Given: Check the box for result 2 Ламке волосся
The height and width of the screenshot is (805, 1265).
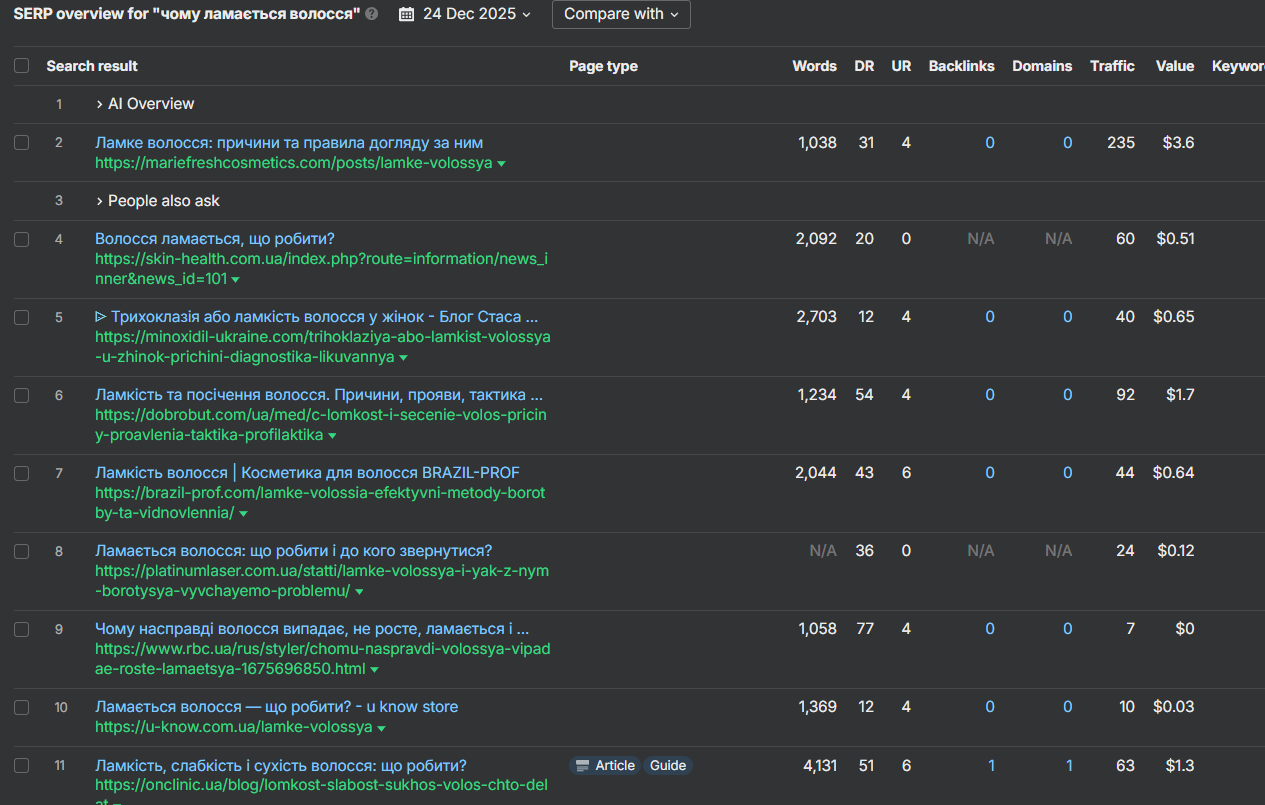Looking at the screenshot, I should pyautogui.click(x=22, y=143).
